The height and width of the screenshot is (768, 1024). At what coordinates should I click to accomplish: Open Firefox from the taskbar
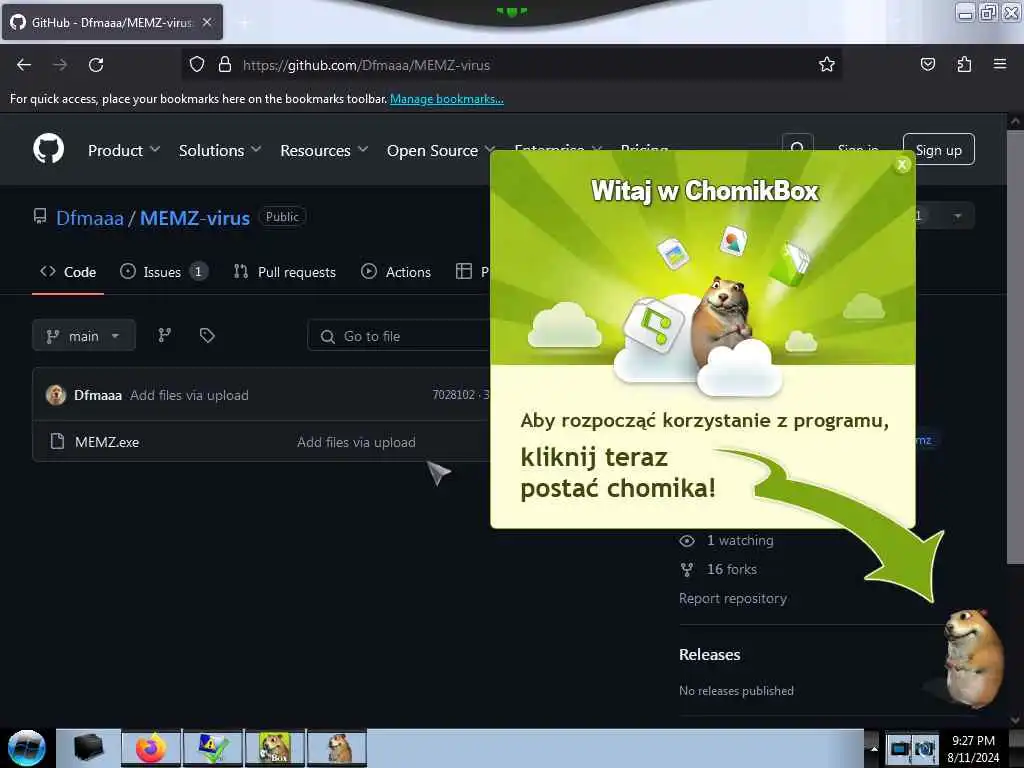click(x=150, y=748)
